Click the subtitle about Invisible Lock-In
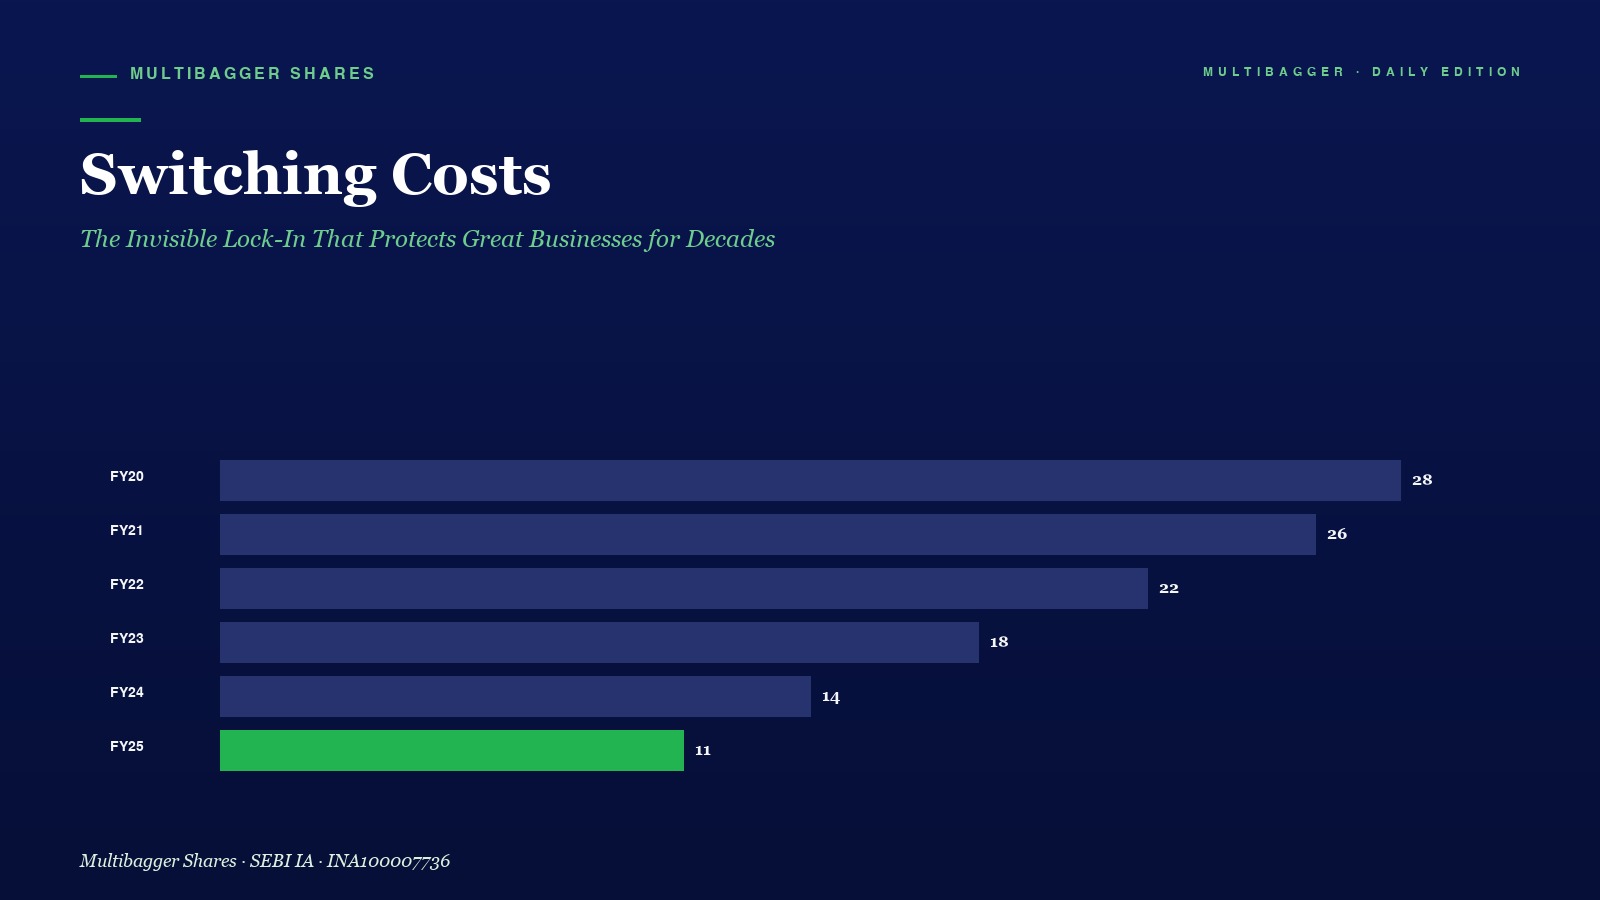Screen dimensions: 1600x900 (x=427, y=239)
